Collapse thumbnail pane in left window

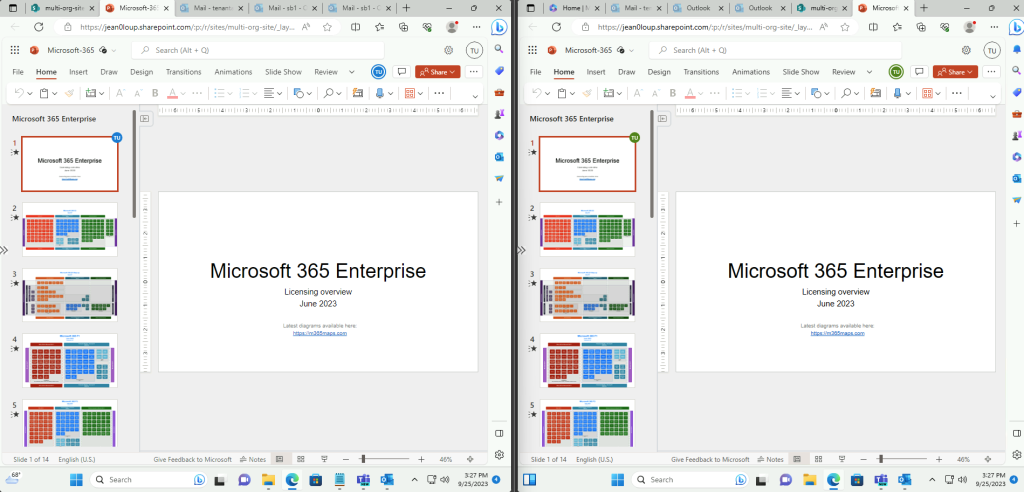(145, 119)
